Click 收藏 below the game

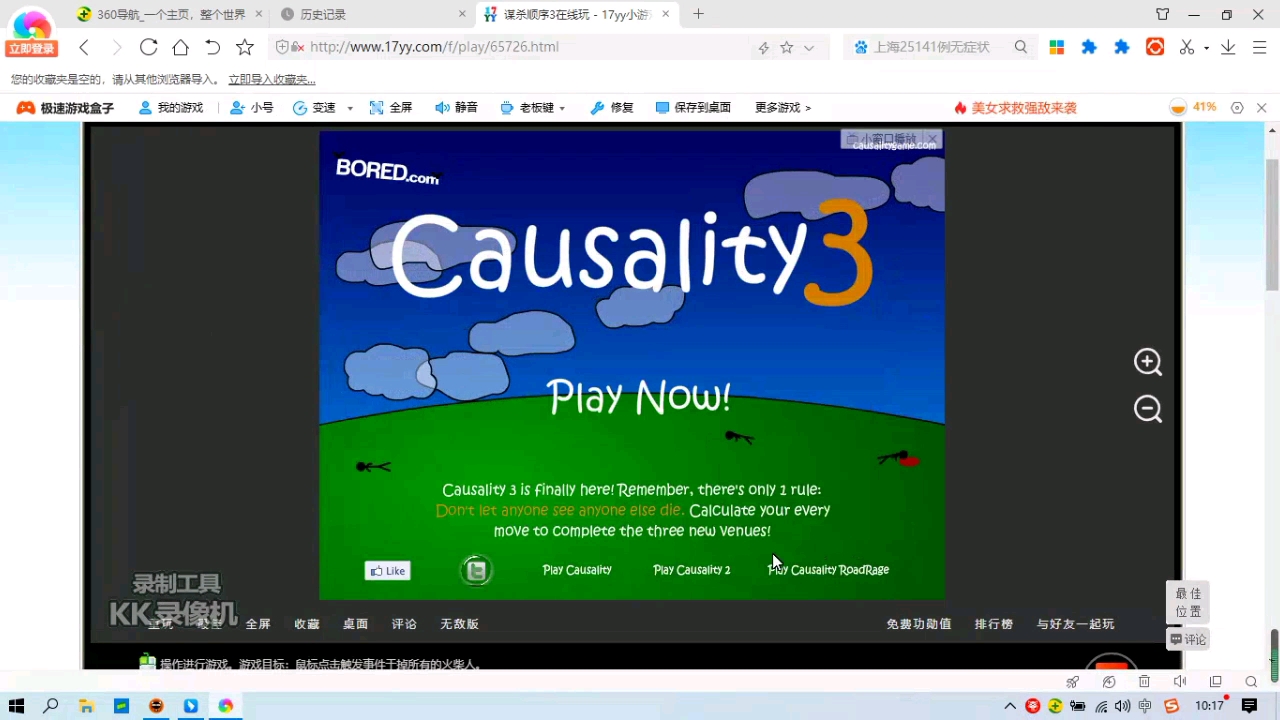coord(307,624)
